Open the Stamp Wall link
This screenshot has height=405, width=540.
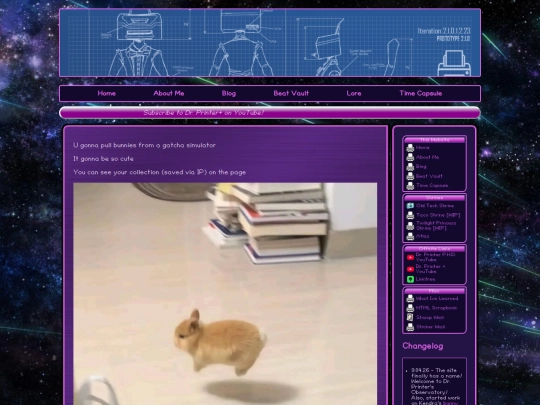[430, 318]
